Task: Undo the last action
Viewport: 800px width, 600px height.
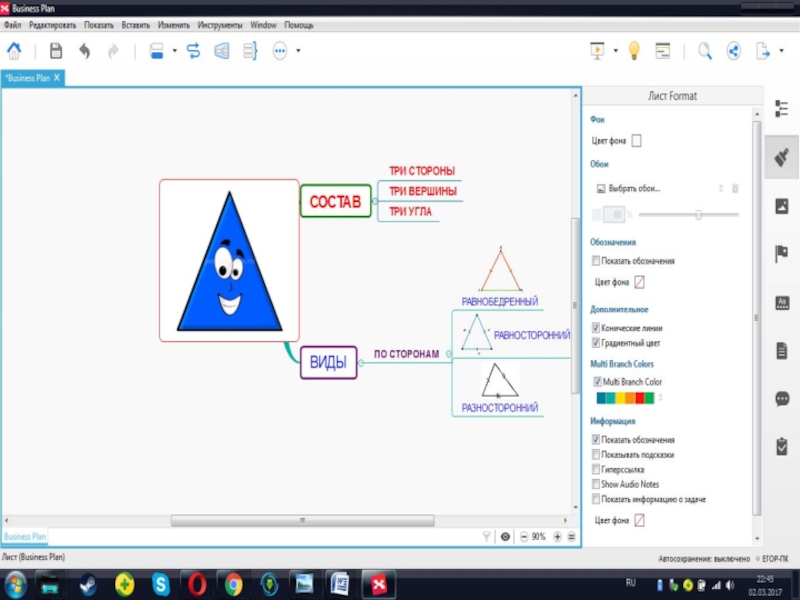Action: tap(84, 51)
